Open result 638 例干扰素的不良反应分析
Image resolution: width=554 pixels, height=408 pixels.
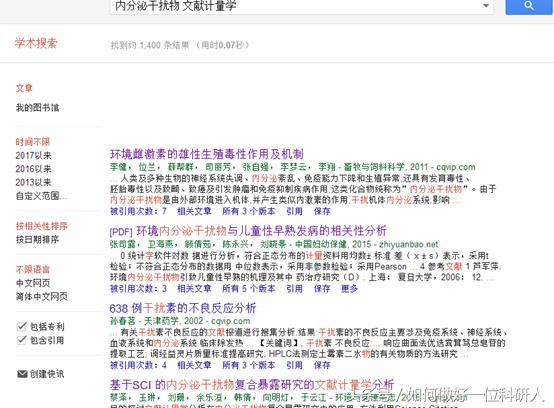pyautogui.click(x=183, y=308)
